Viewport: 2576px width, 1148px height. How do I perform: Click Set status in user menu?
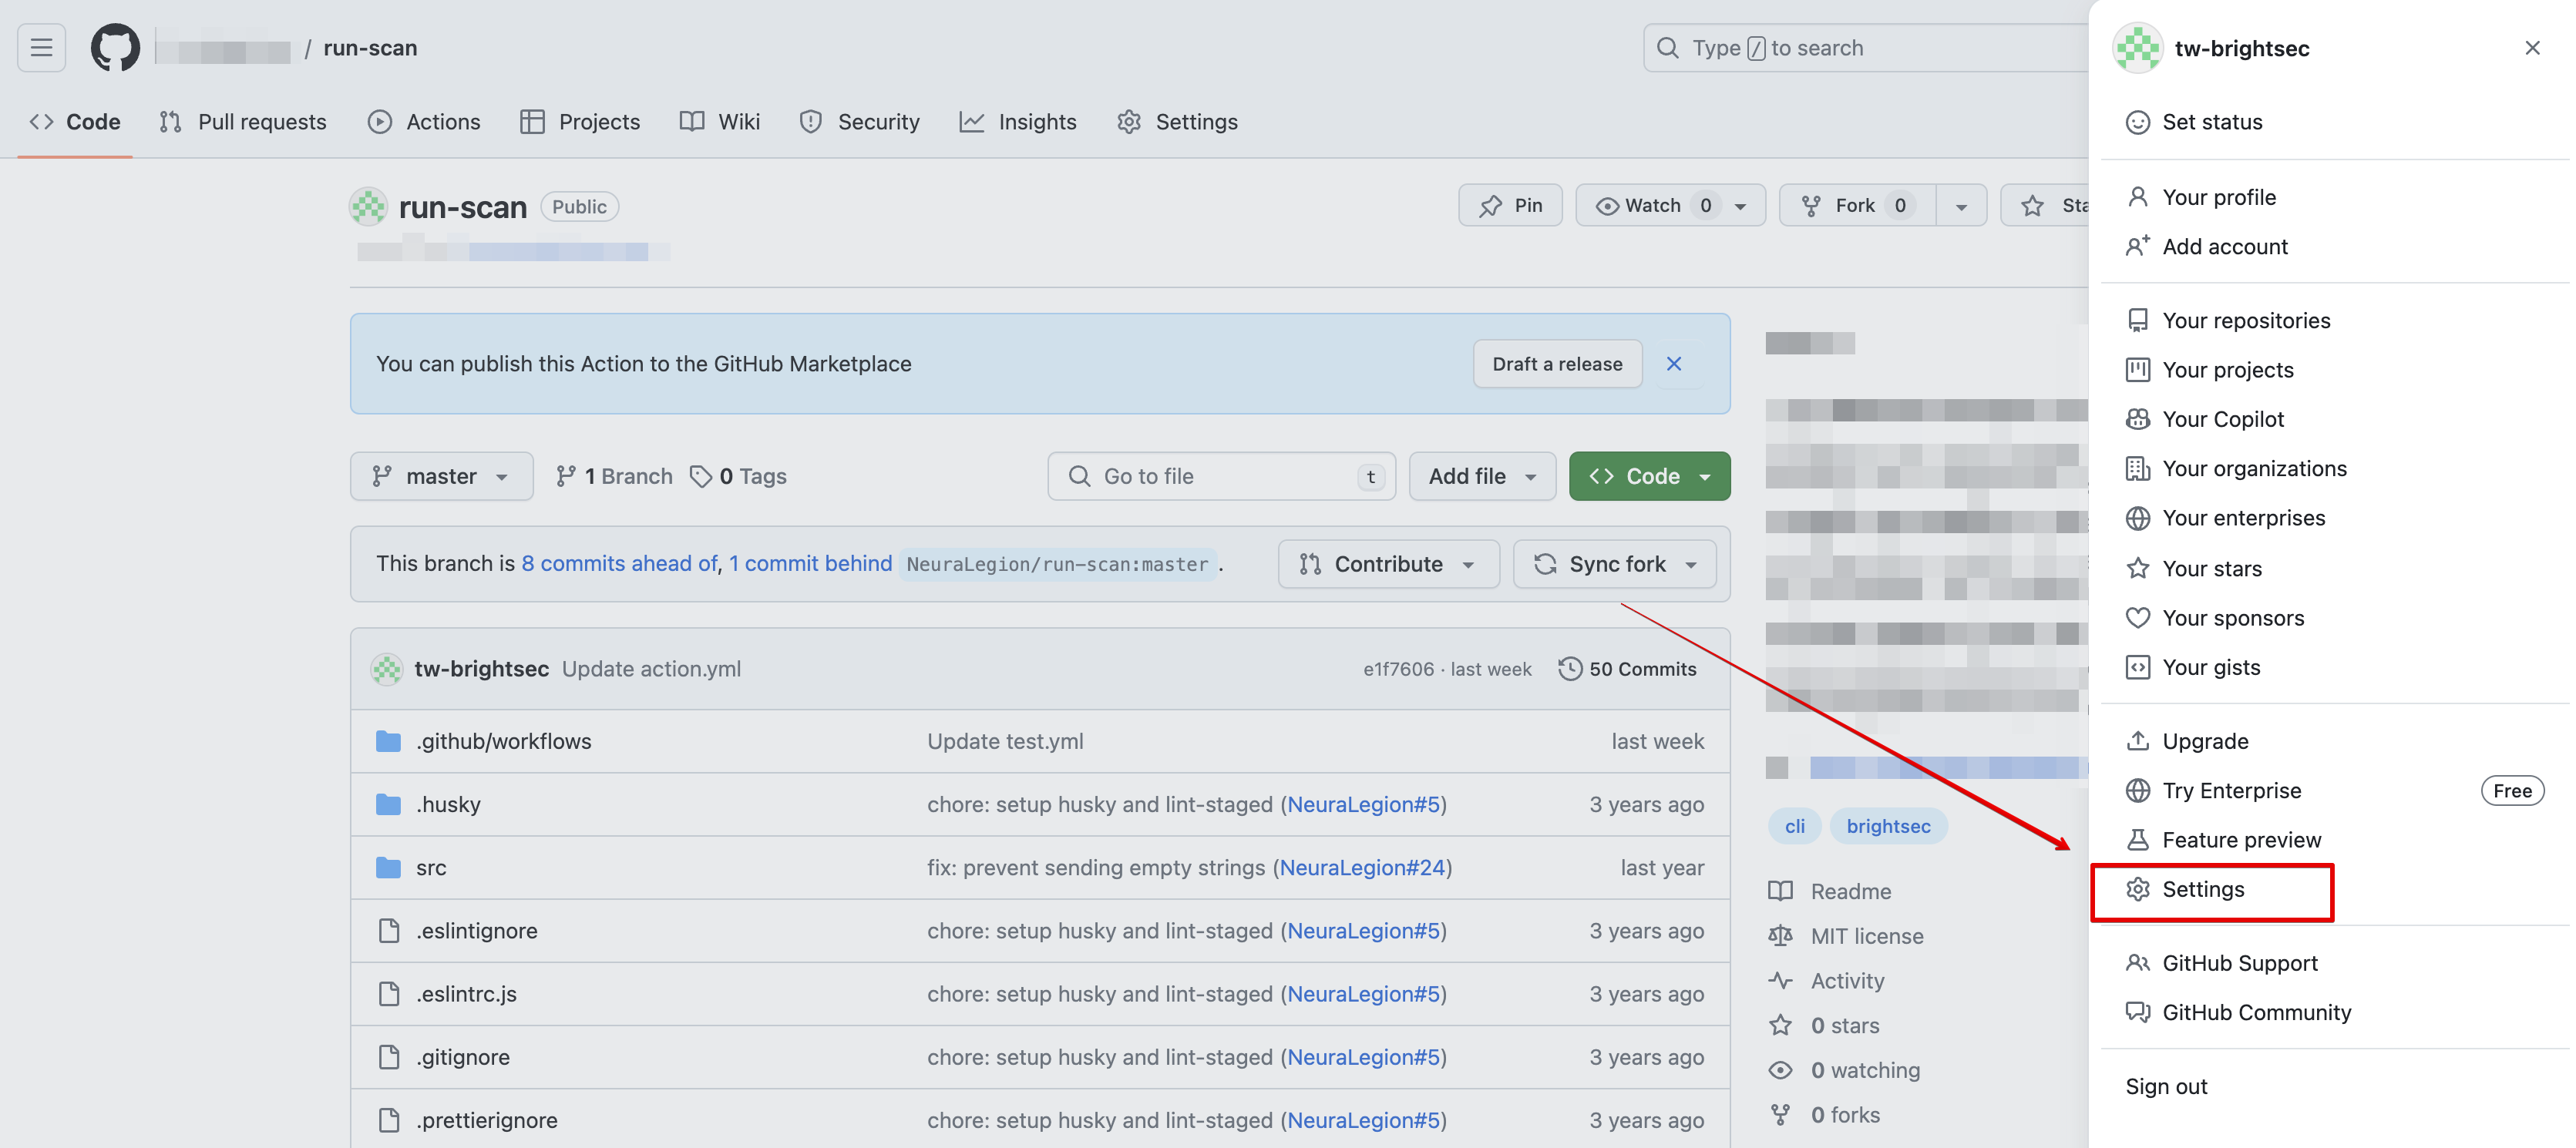[2334, 122]
